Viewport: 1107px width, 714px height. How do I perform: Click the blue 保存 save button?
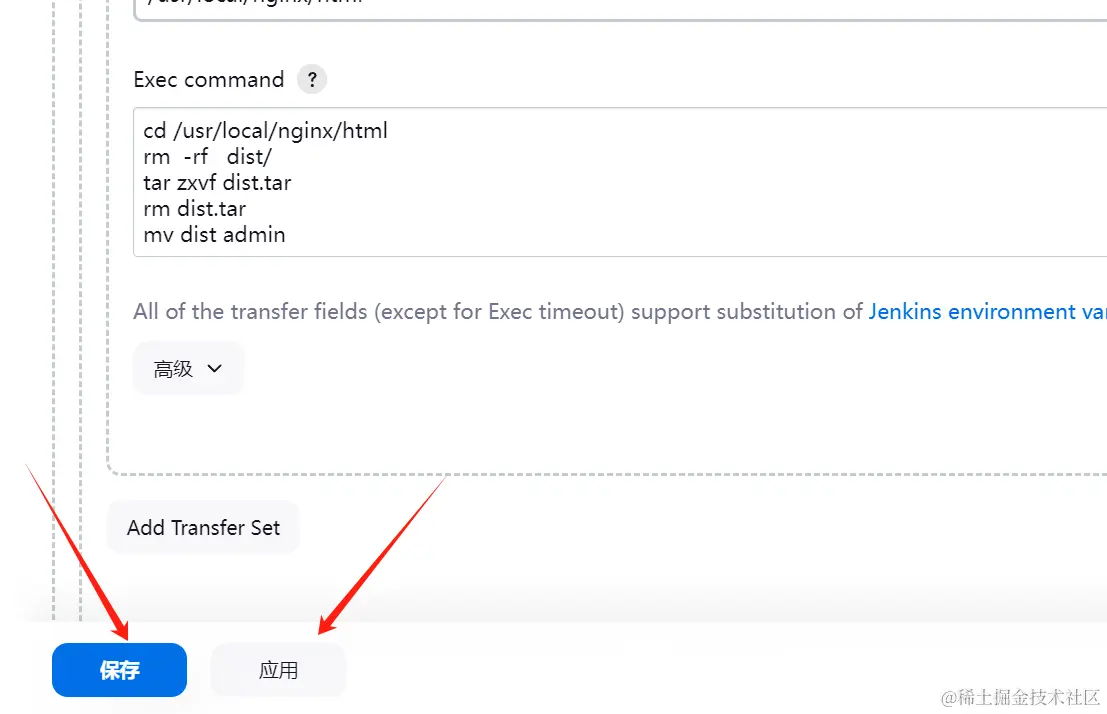pyautogui.click(x=119, y=670)
